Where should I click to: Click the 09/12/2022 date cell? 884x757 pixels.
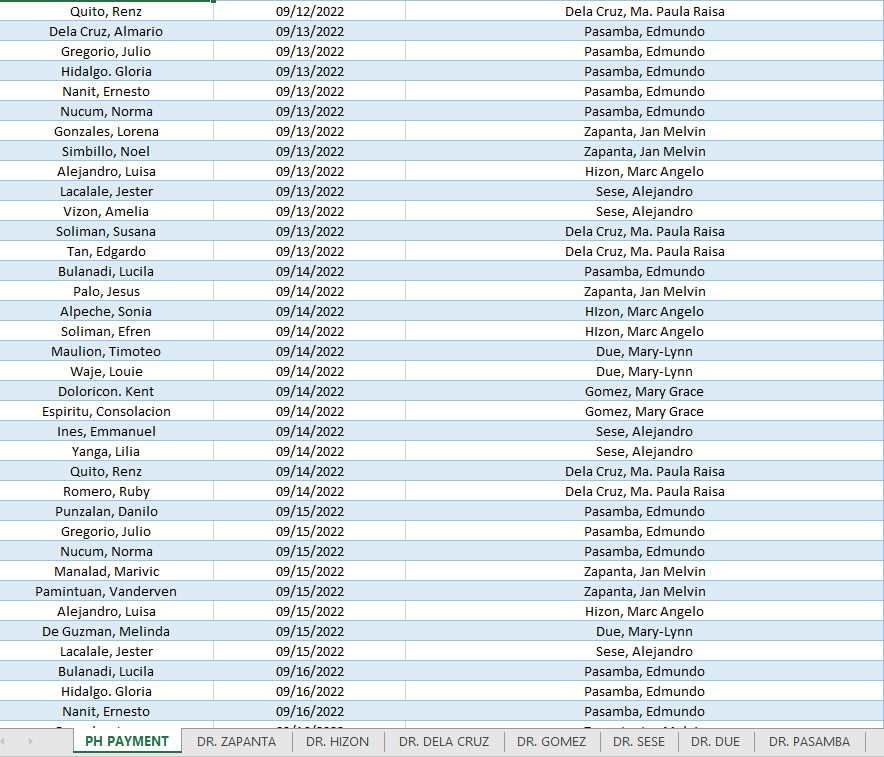click(x=310, y=11)
